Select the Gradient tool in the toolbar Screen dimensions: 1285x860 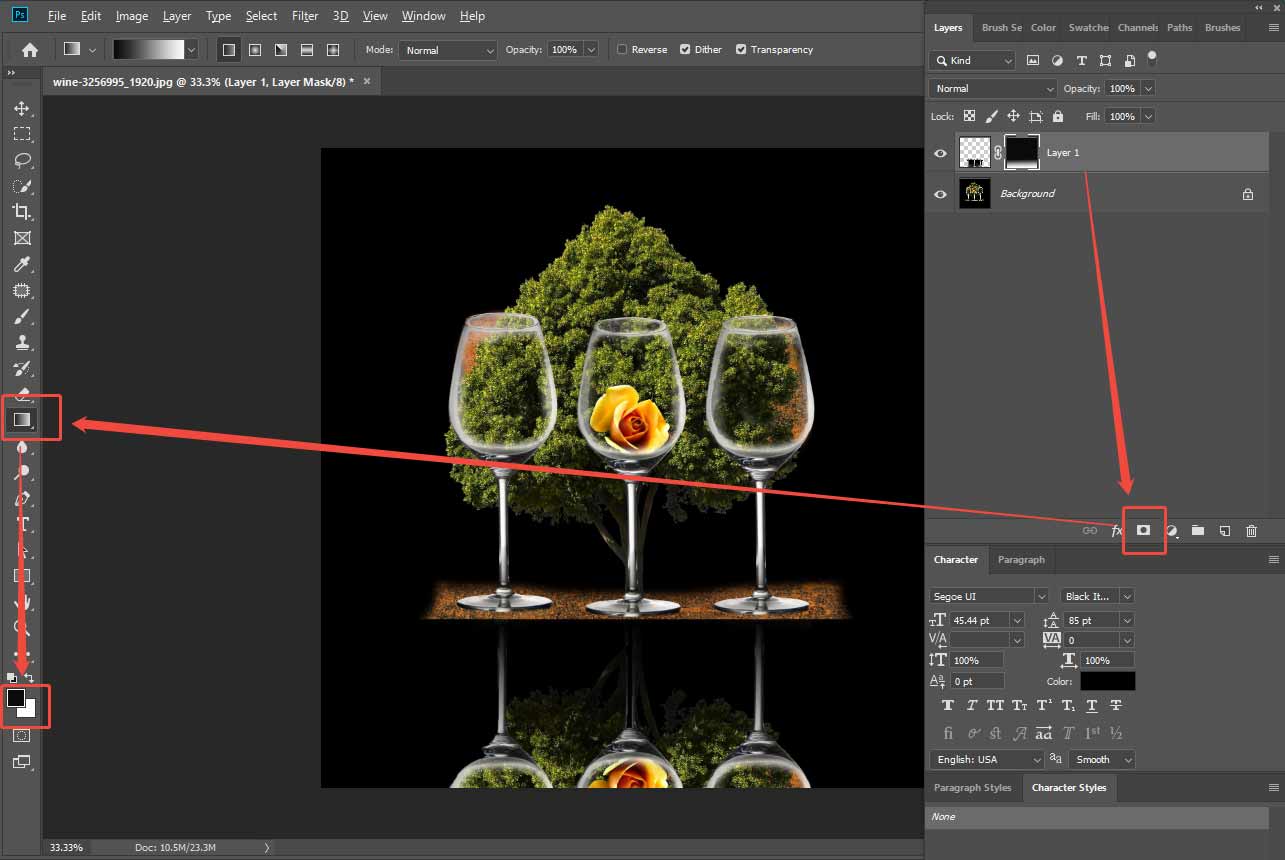(22, 418)
